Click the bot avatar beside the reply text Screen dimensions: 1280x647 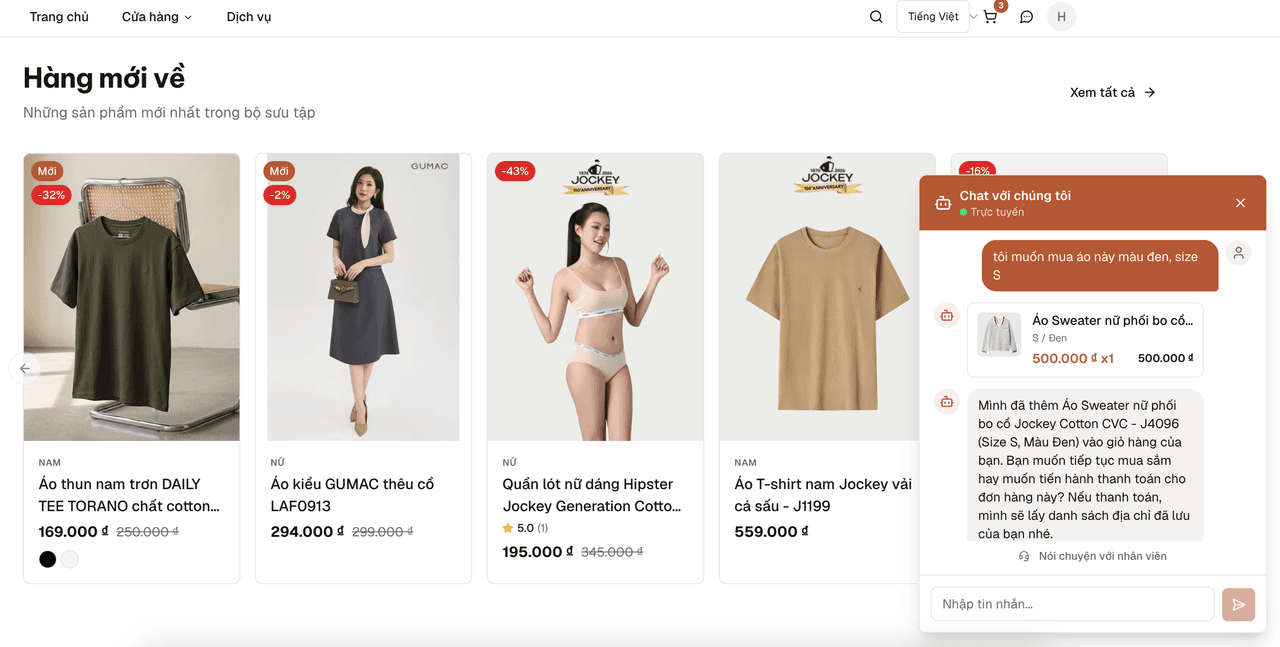click(946, 401)
